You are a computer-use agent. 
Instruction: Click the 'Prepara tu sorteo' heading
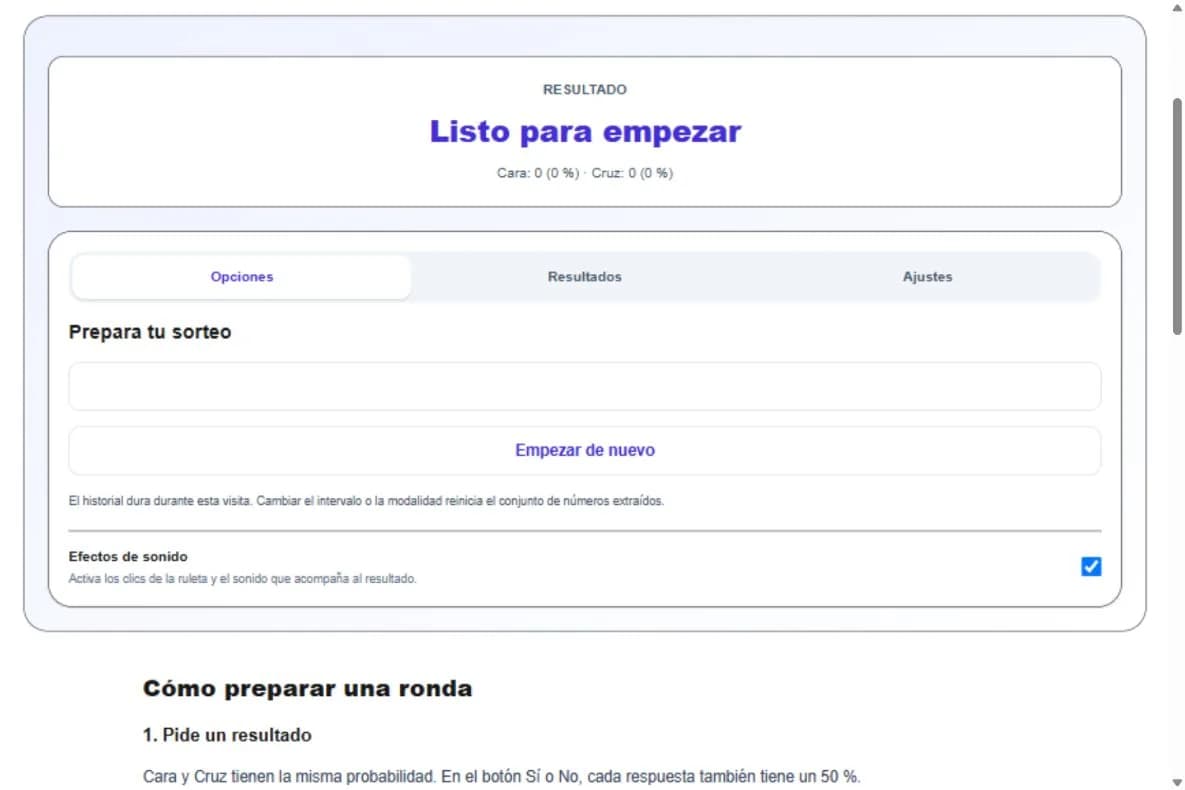pos(150,332)
